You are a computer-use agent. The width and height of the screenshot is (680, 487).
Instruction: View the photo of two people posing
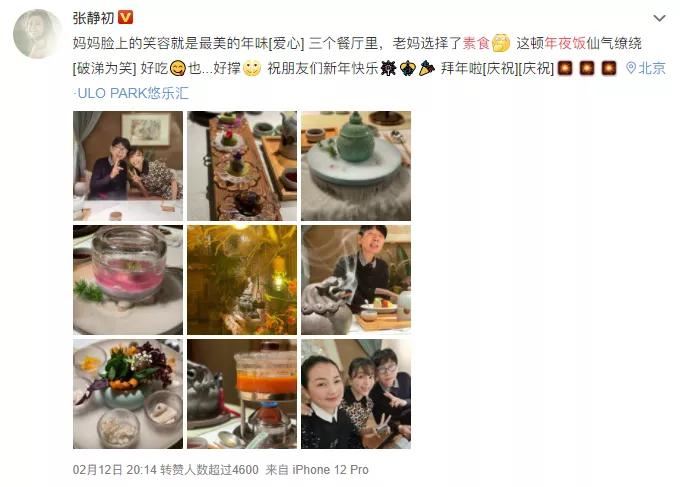tap(128, 166)
